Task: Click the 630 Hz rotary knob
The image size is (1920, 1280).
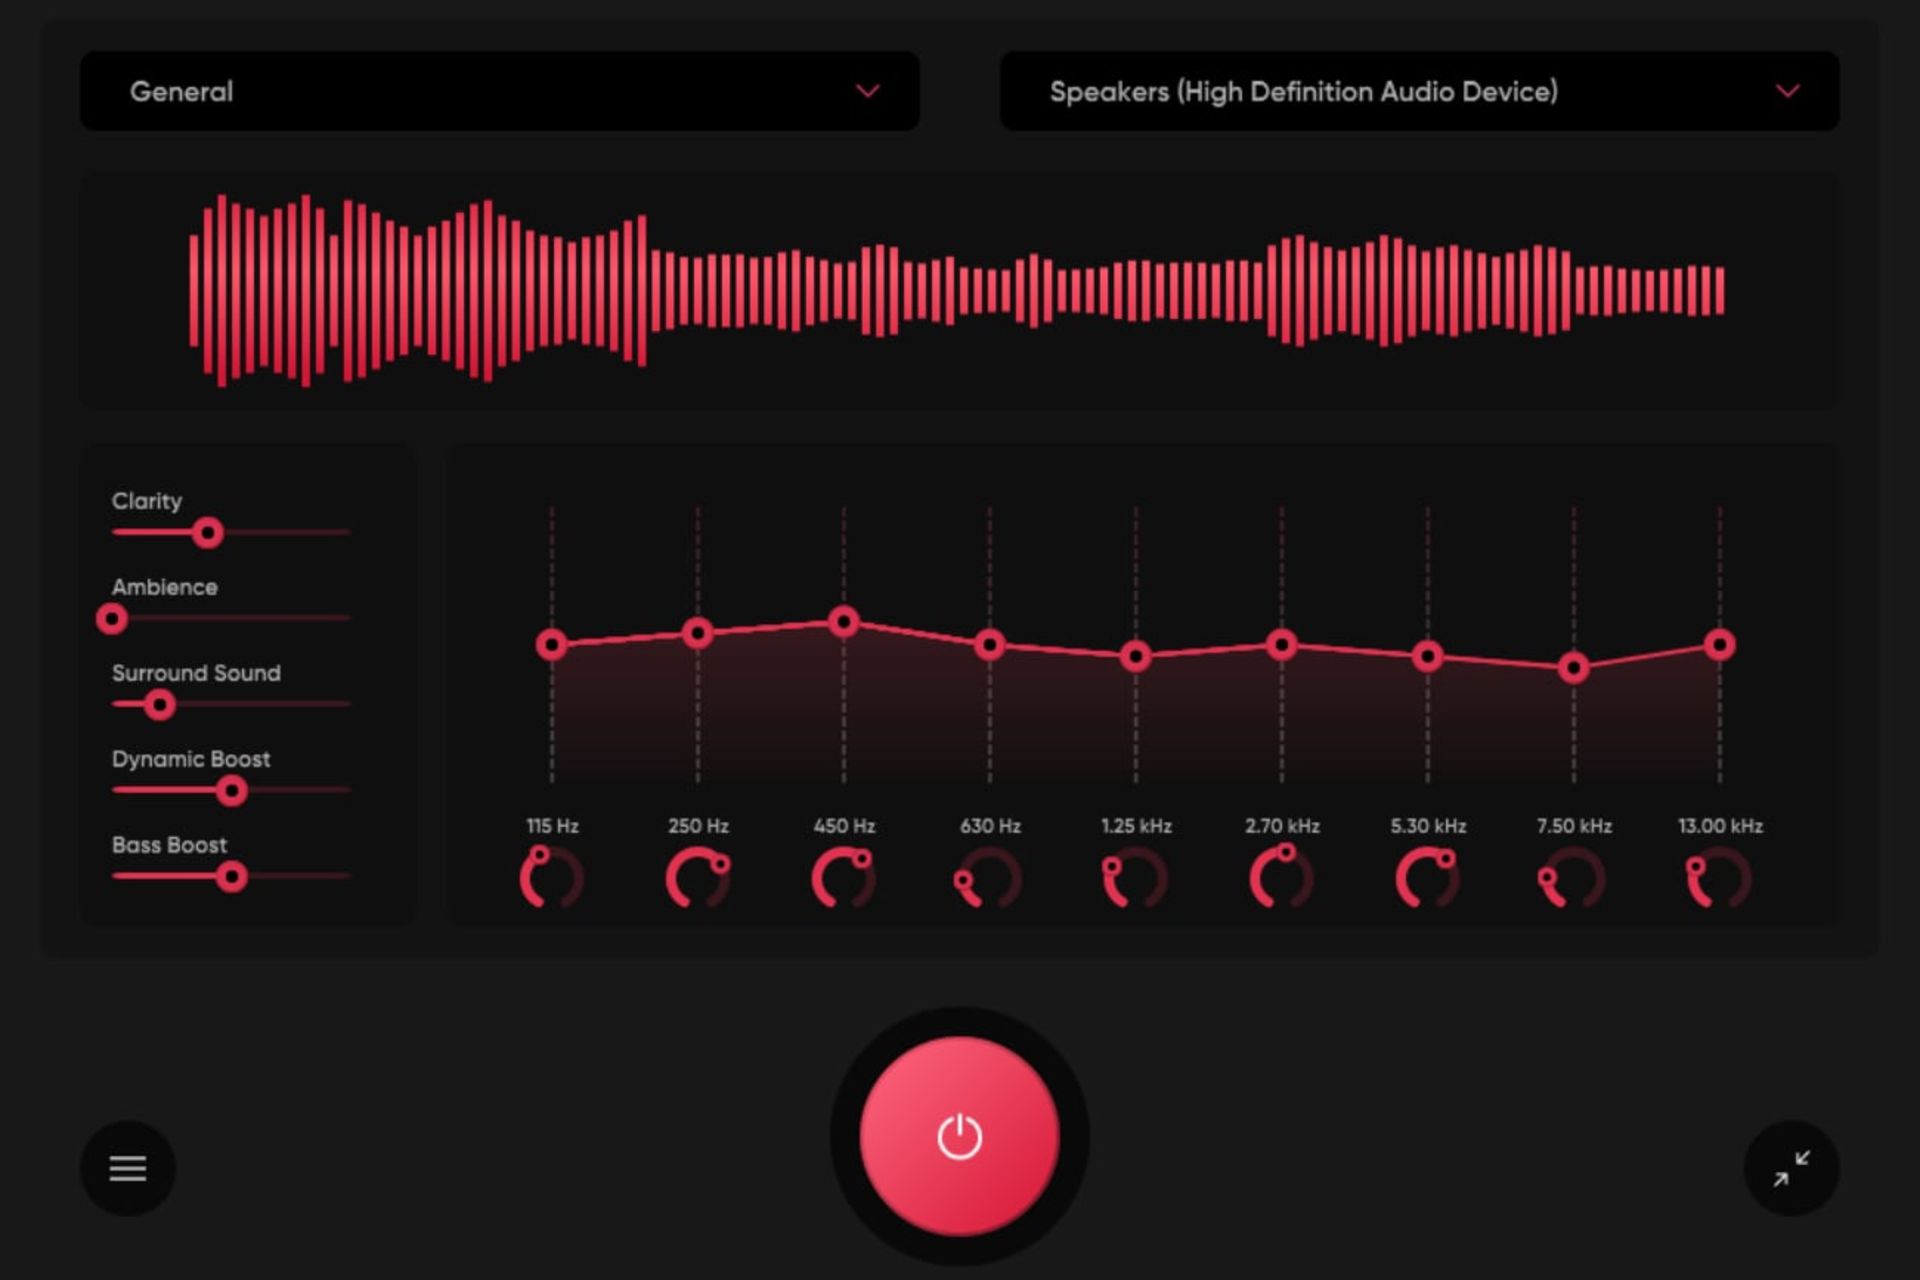Action: 989,879
